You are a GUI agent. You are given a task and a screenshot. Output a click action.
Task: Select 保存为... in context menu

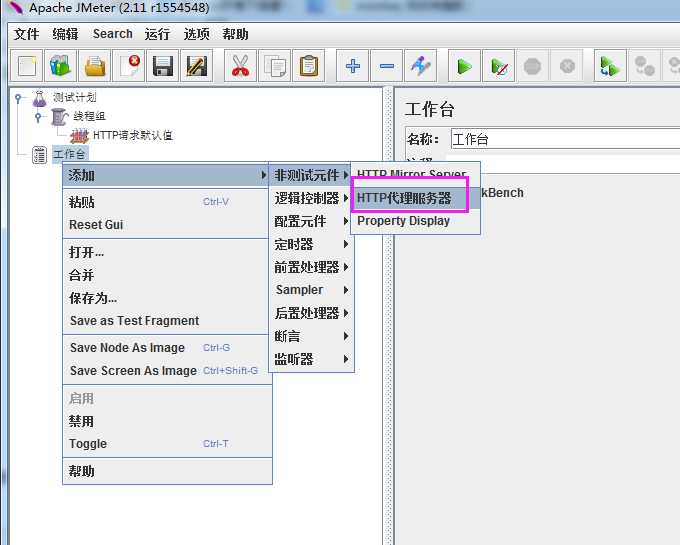coord(167,298)
